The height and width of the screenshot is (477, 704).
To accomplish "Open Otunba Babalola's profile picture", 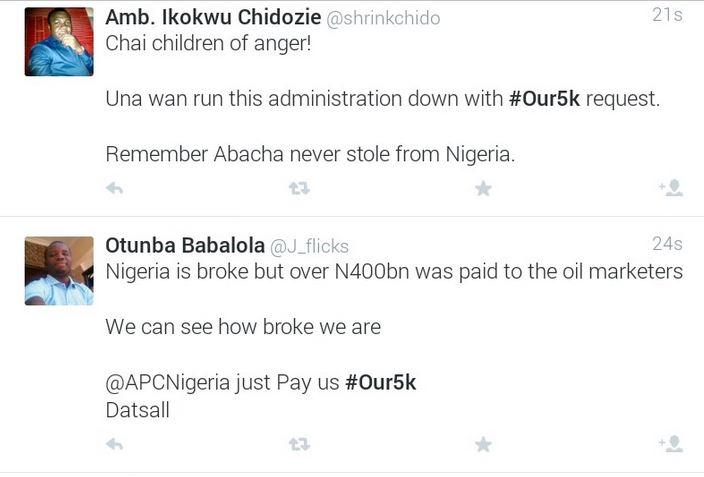I will pos(59,271).
